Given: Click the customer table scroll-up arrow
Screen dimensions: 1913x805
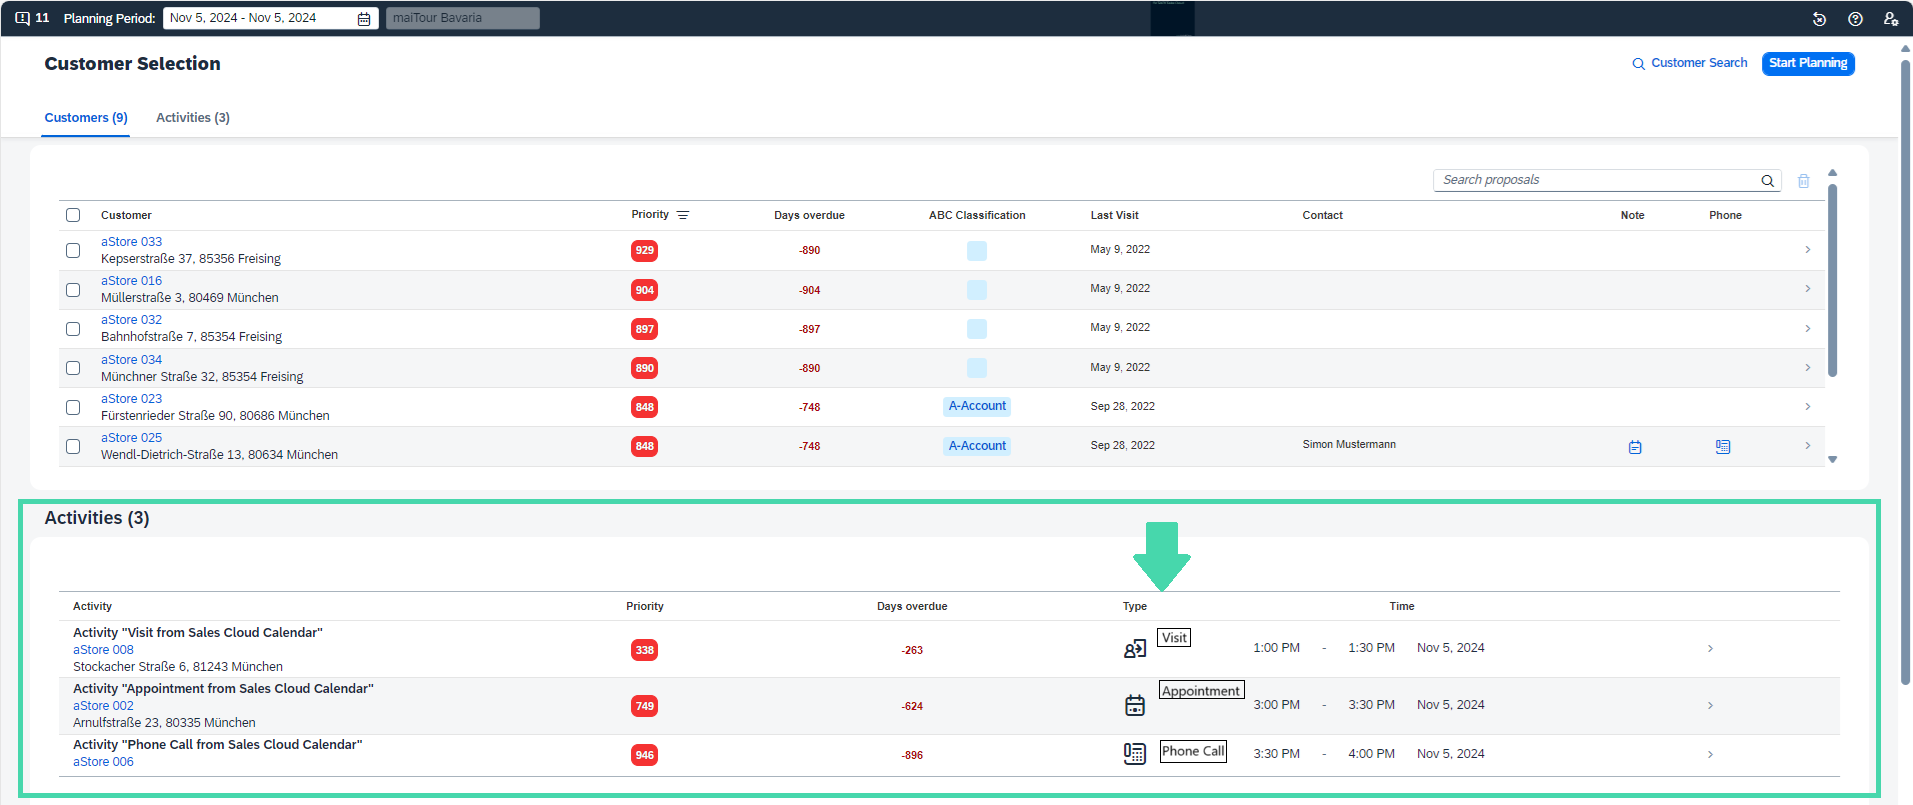Looking at the screenshot, I should pyautogui.click(x=1833, y=173).
